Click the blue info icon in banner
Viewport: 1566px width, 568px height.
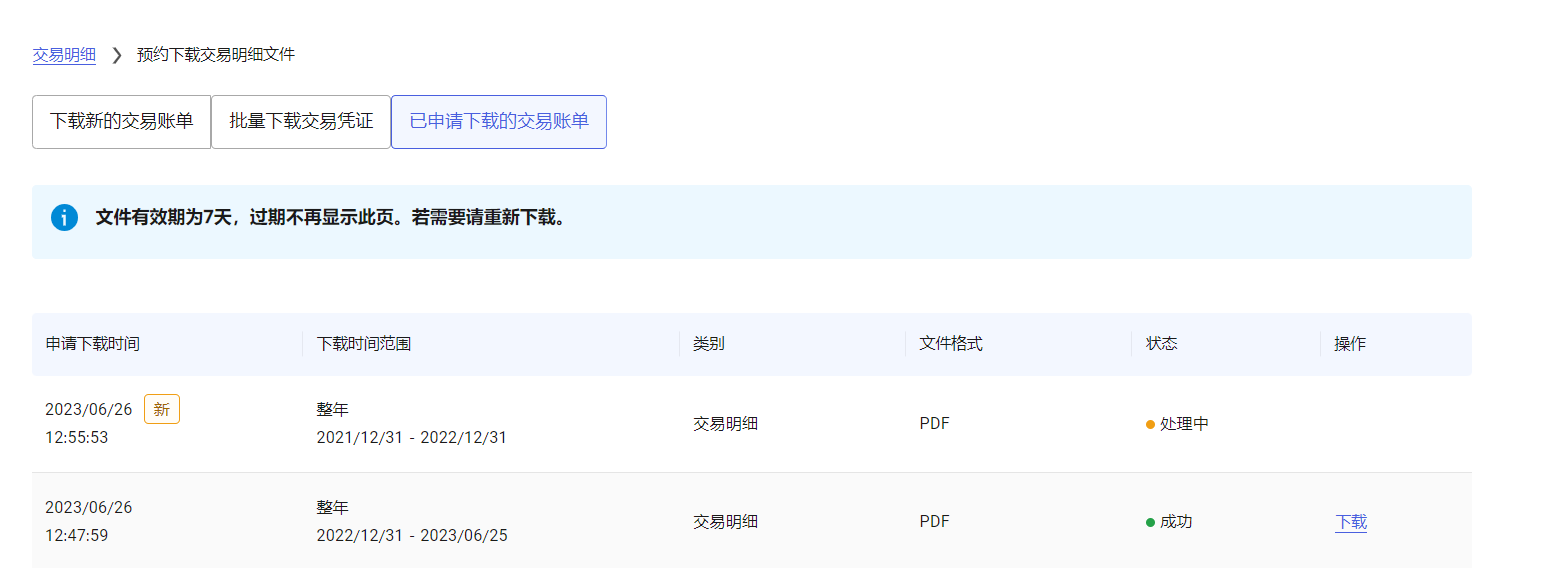[64, 217]
